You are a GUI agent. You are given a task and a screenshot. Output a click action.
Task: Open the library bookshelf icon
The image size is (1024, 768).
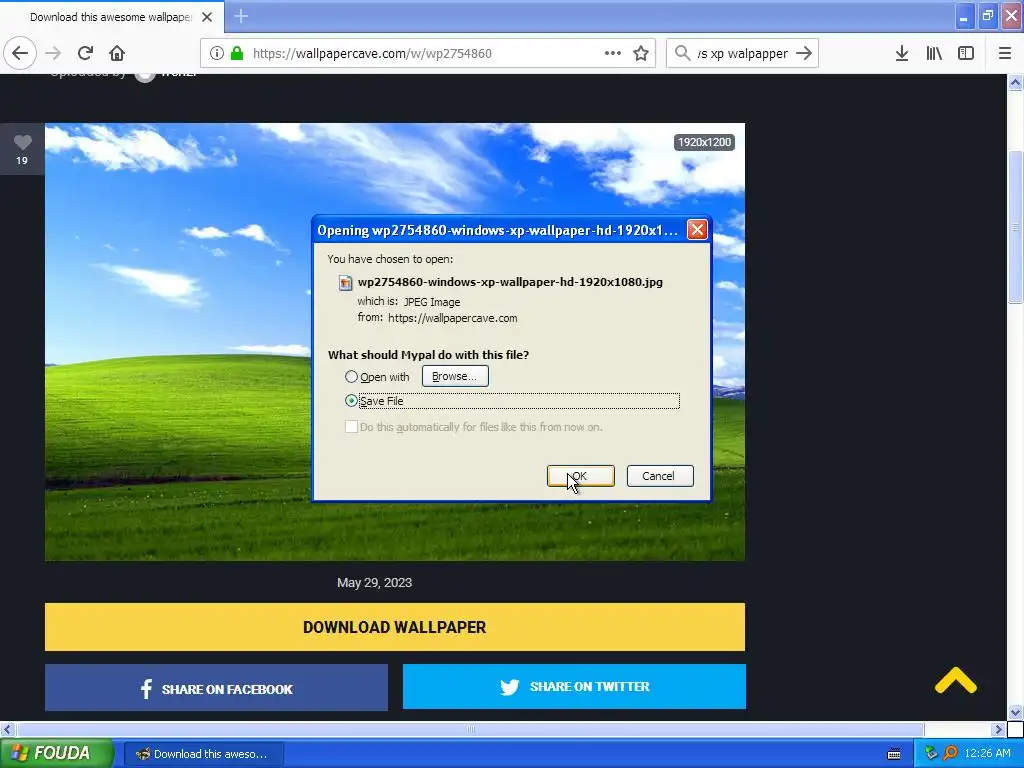pos(934,53)
